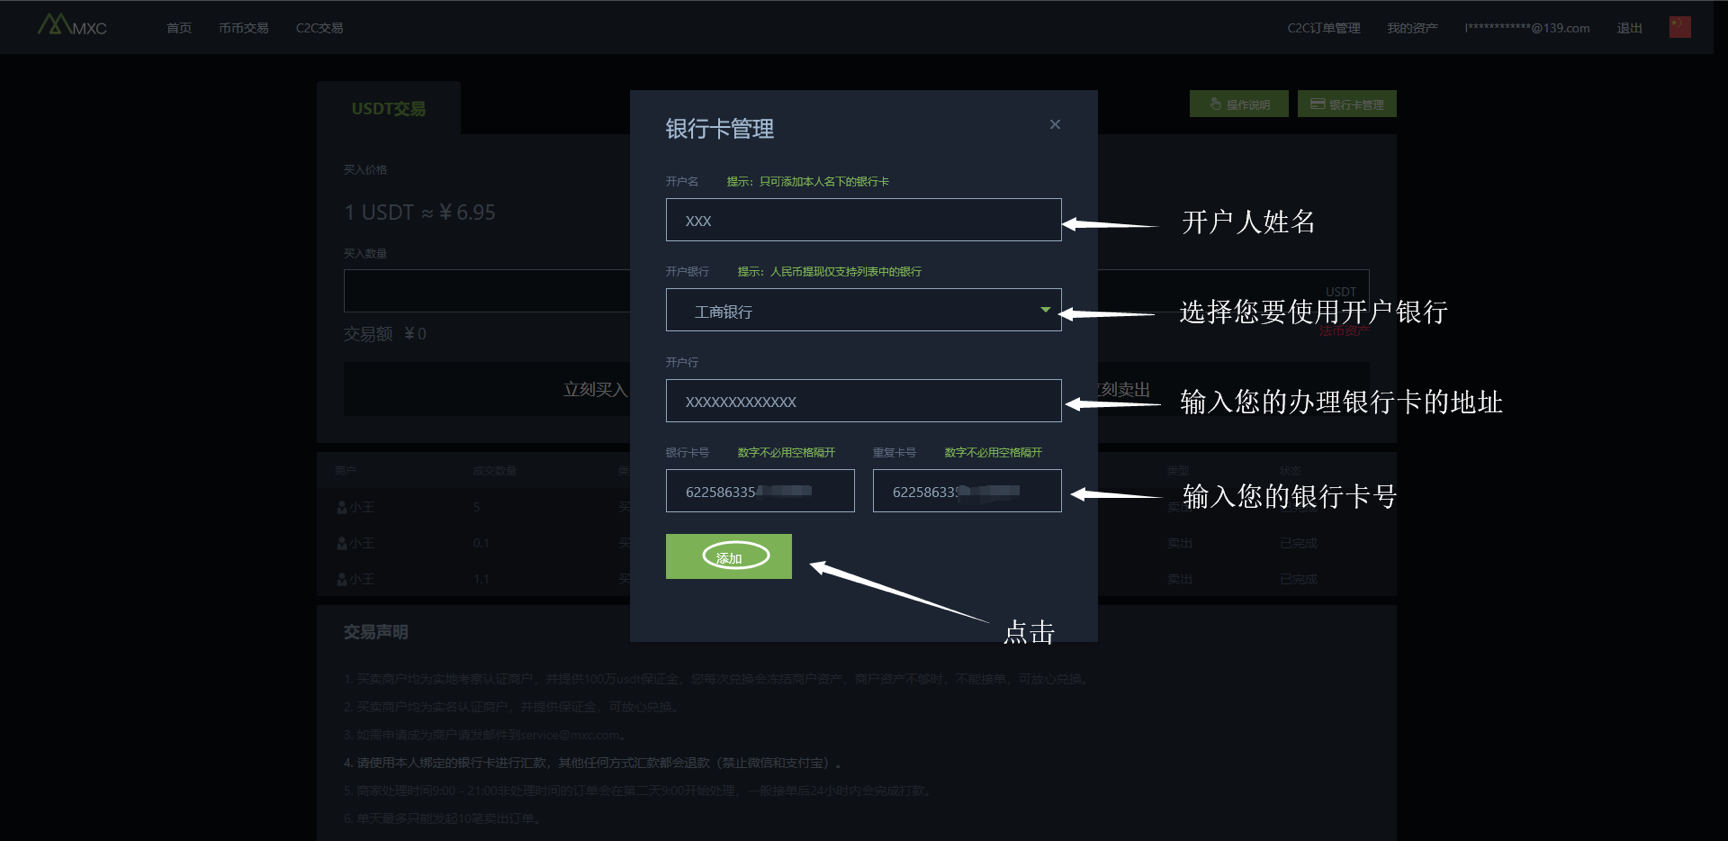Select the USDT交易 tab
Screen dimensions: 1728x841
pyautogui.click(x=388, y=108)
